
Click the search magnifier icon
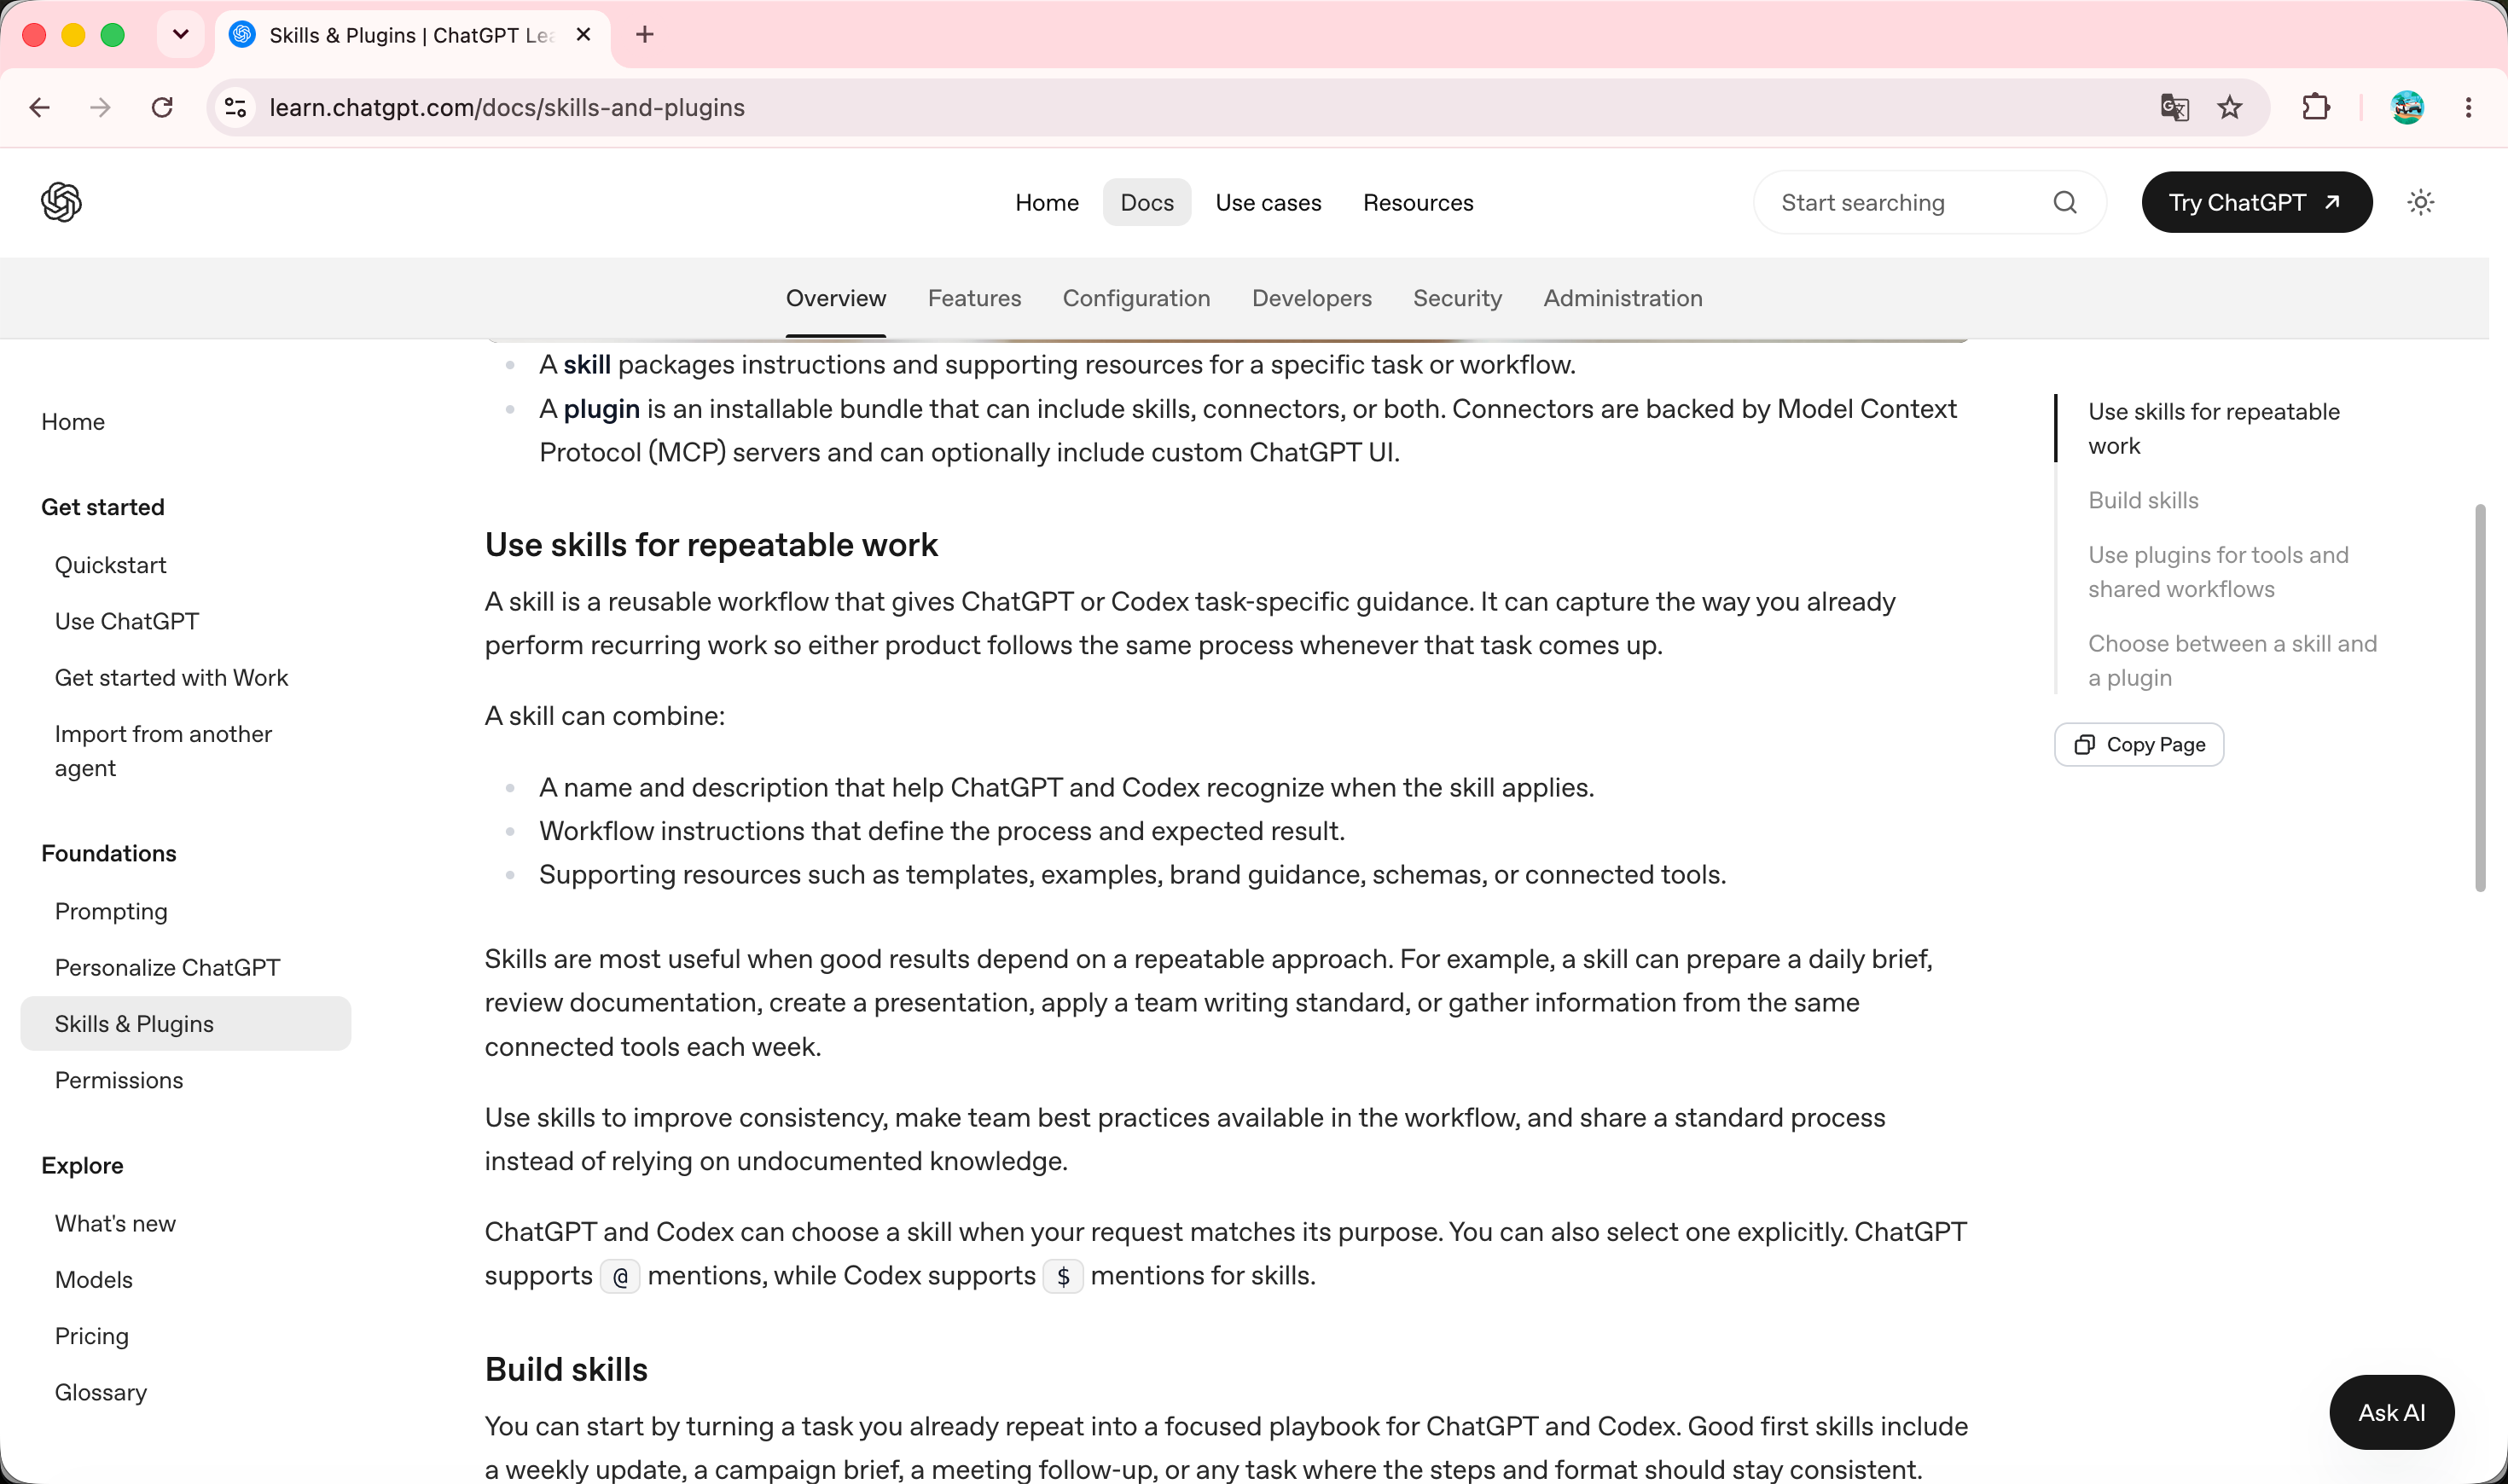click(x=2065, y=202)
